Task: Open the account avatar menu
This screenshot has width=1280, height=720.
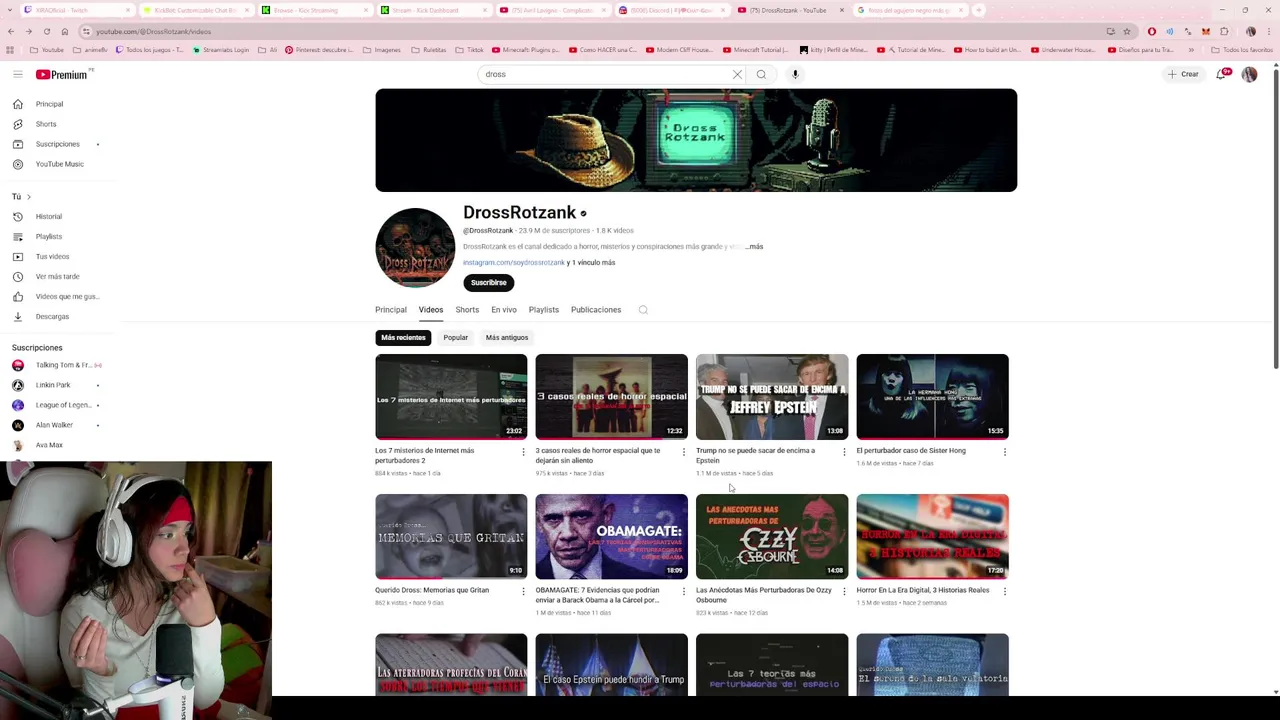Action: click(x=1249, y=74)
